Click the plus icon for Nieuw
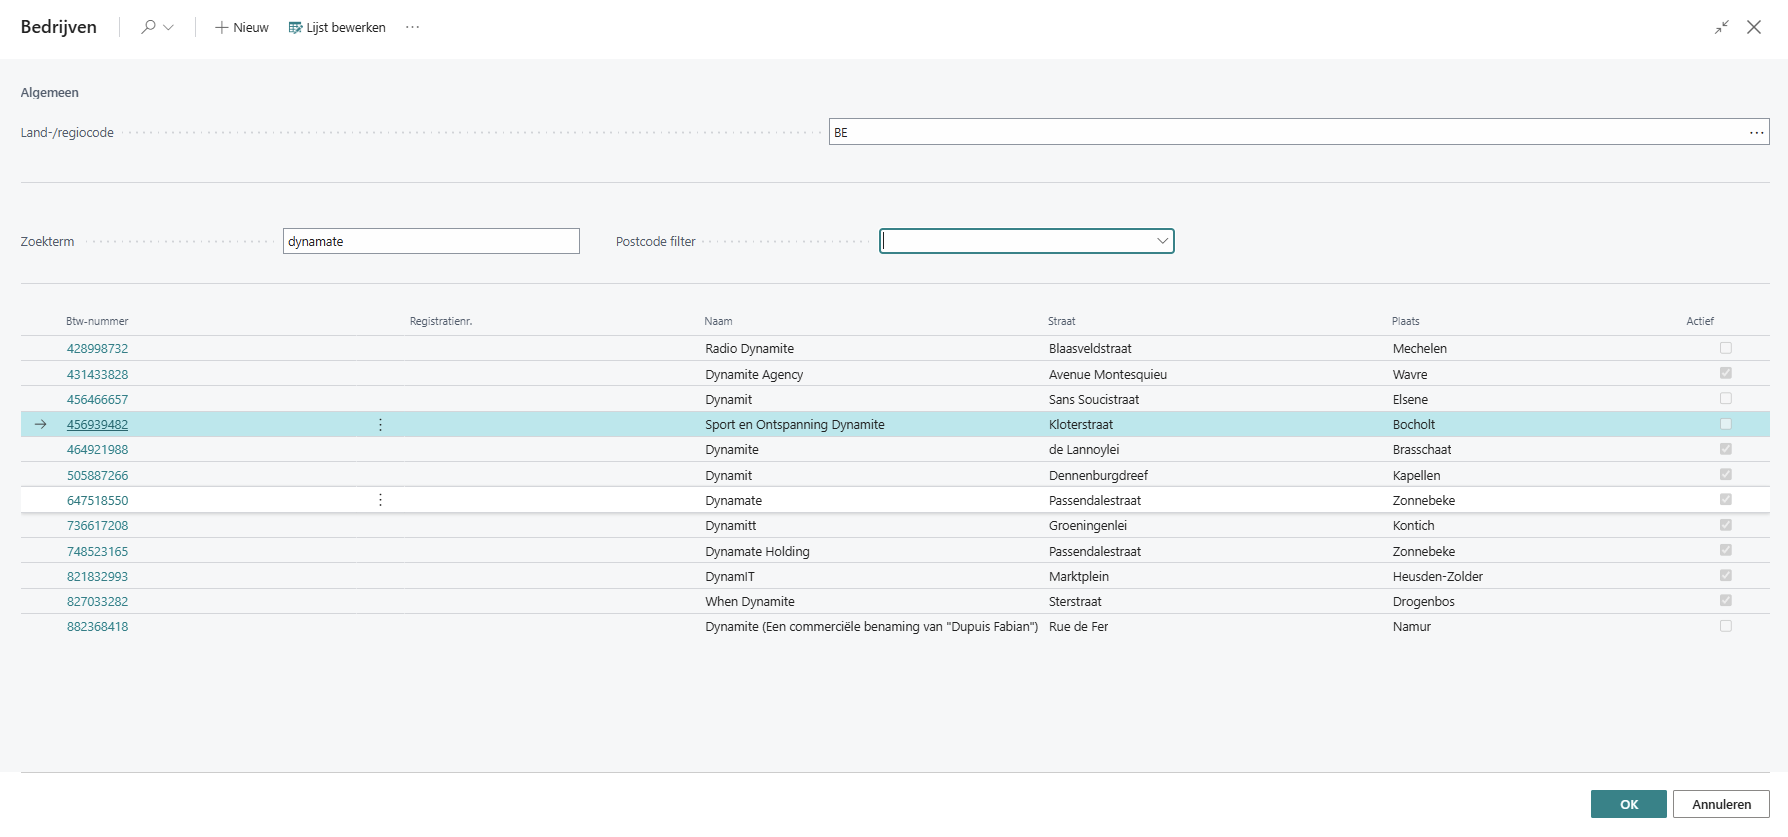Screen dimensions: 1788x837 tap(222, 28)
